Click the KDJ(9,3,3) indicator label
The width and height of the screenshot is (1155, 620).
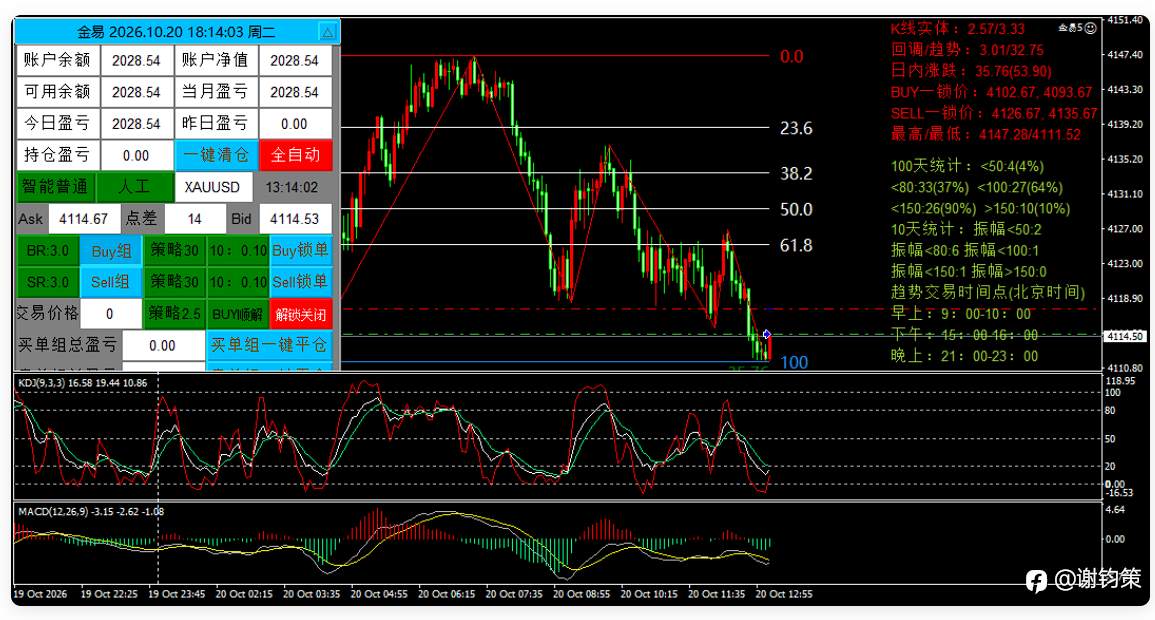pos(82,383)
